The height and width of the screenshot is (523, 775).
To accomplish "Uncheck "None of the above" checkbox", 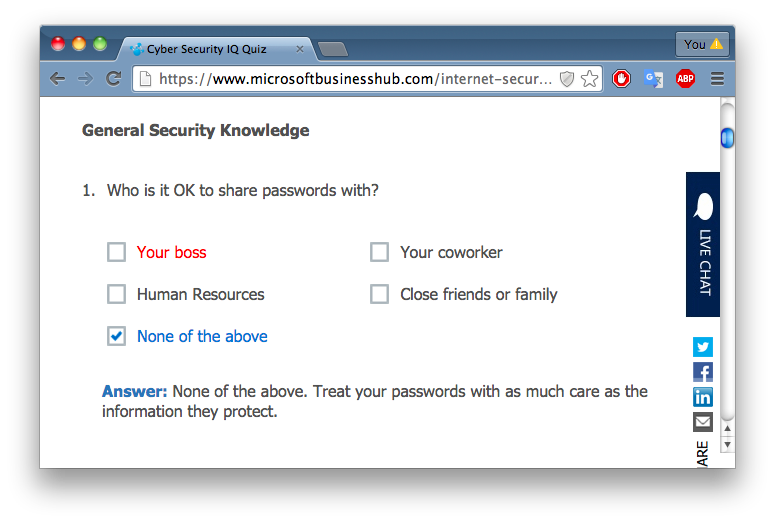I will point(116,336).
